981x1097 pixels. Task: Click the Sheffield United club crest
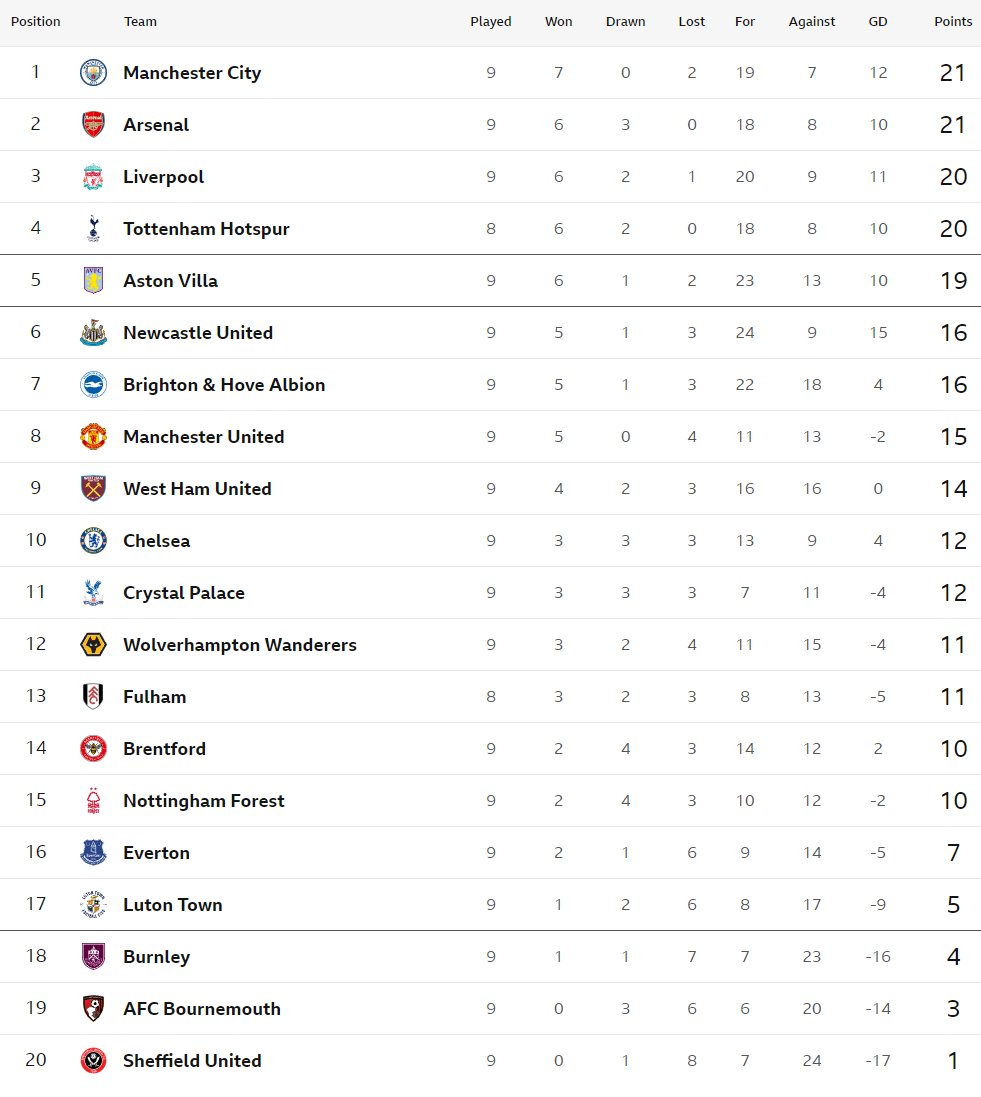click(x=93, y=1061)
